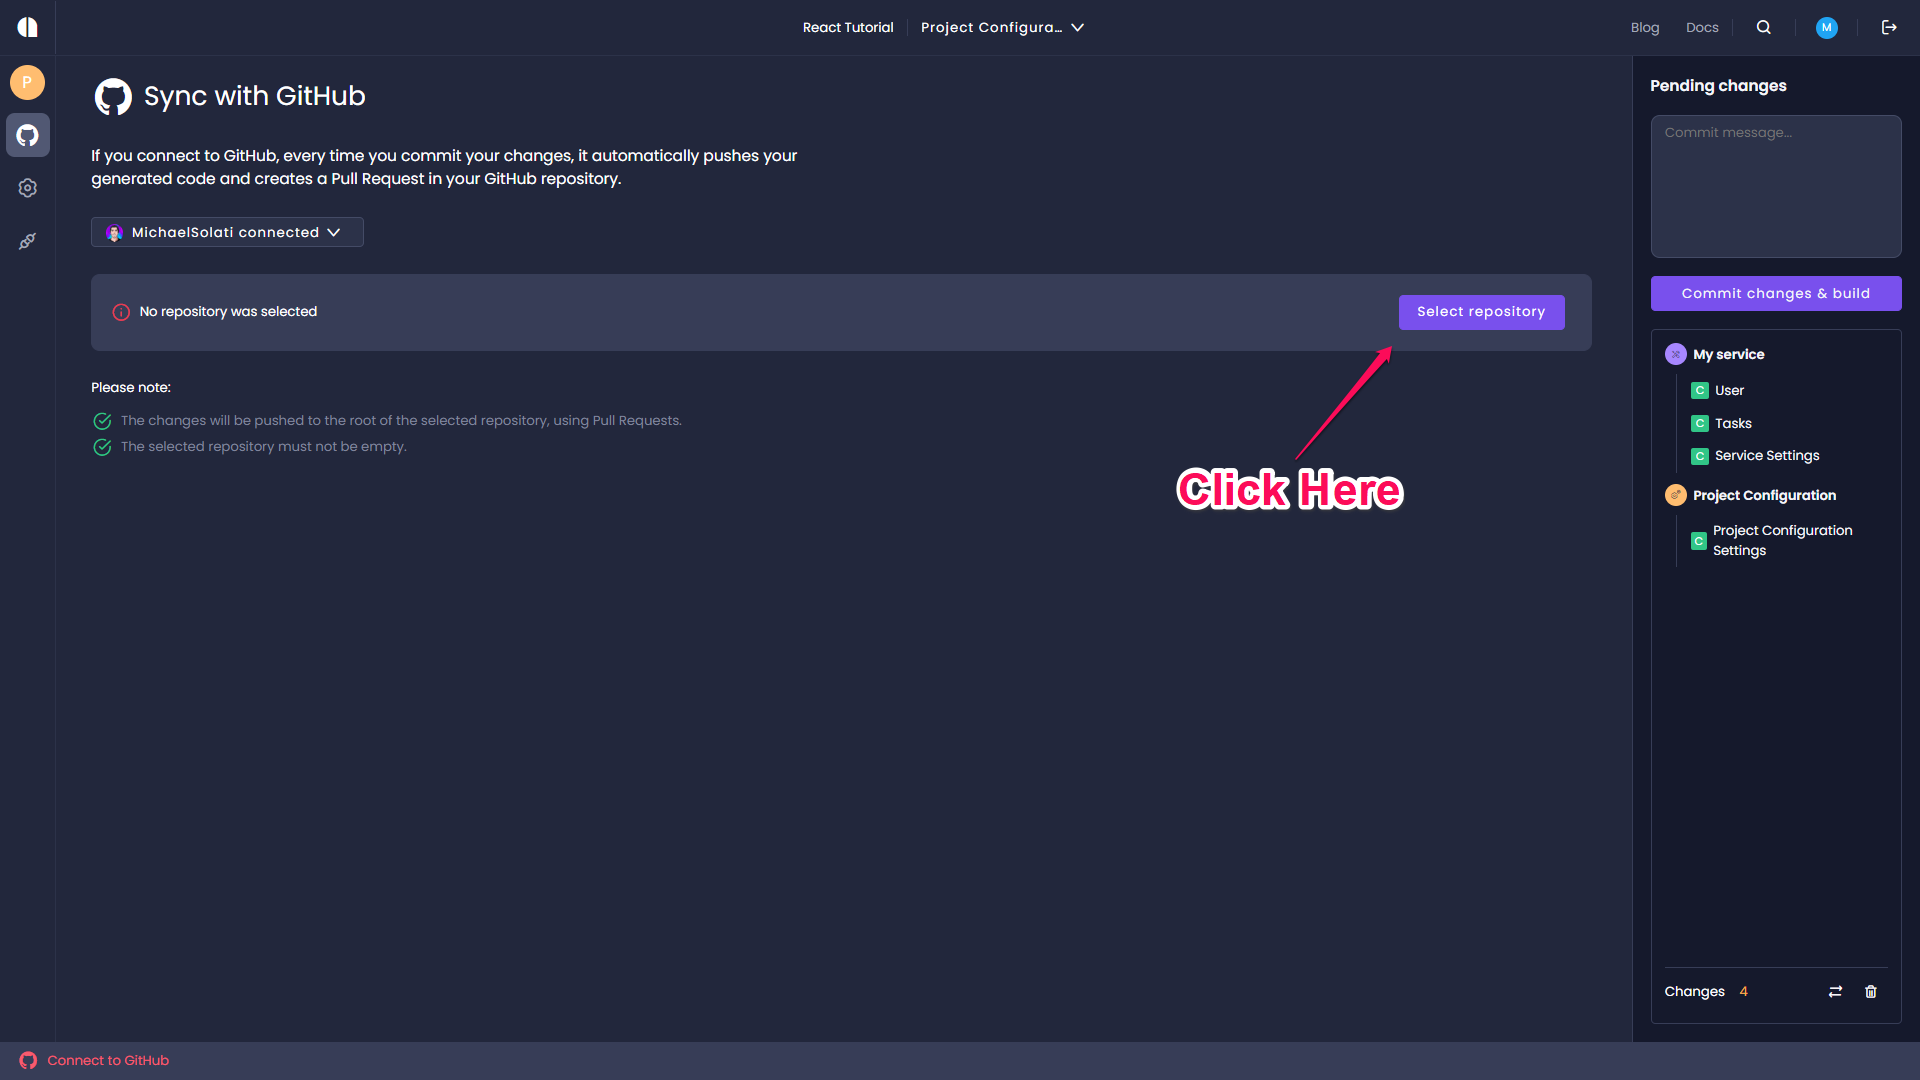Open the Project Configuration resource dropdown
Viewport: 1920px width, 1080px height.
tap(1002, 27)
